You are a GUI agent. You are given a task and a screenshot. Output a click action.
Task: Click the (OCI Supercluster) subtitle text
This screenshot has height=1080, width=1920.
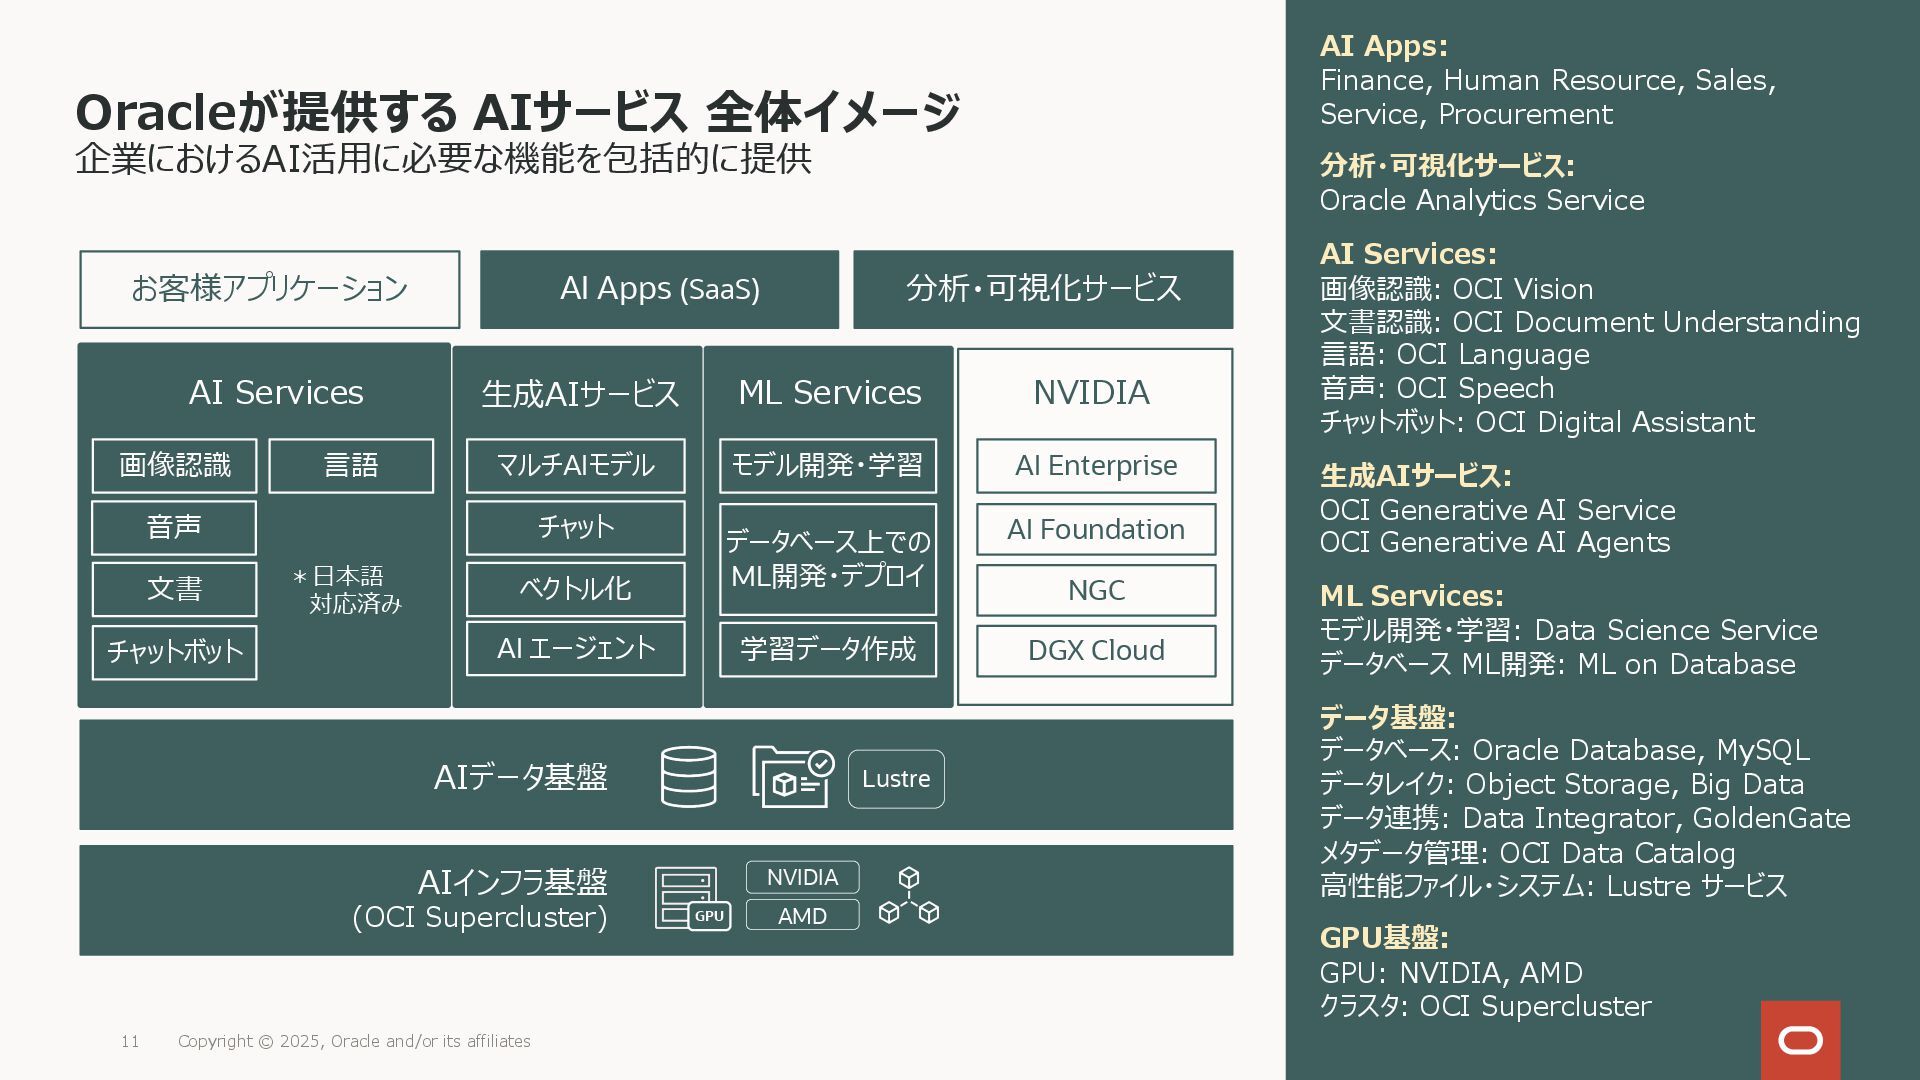[x=480, y=917]
